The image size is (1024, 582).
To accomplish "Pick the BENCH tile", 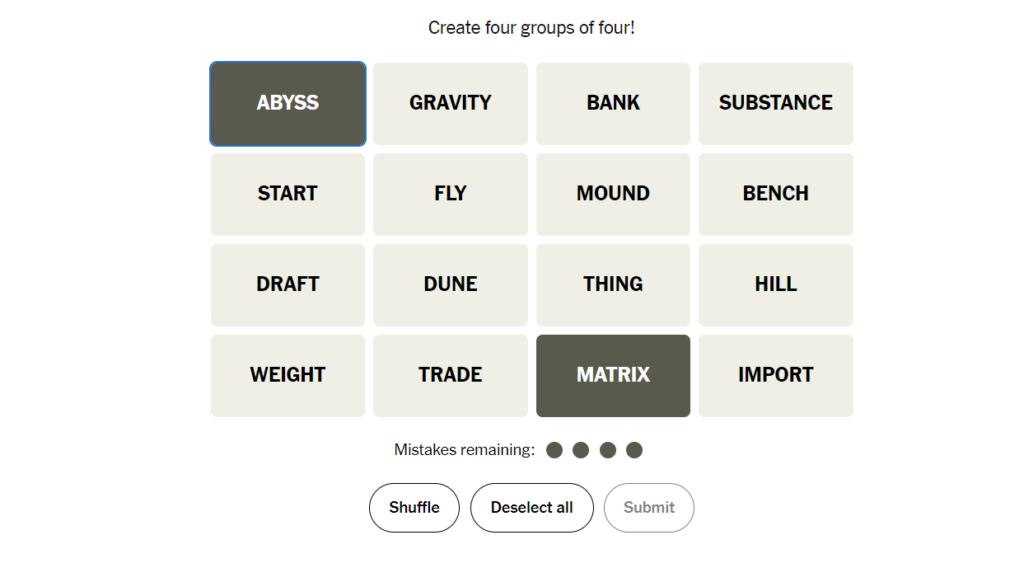I will 776,194.
